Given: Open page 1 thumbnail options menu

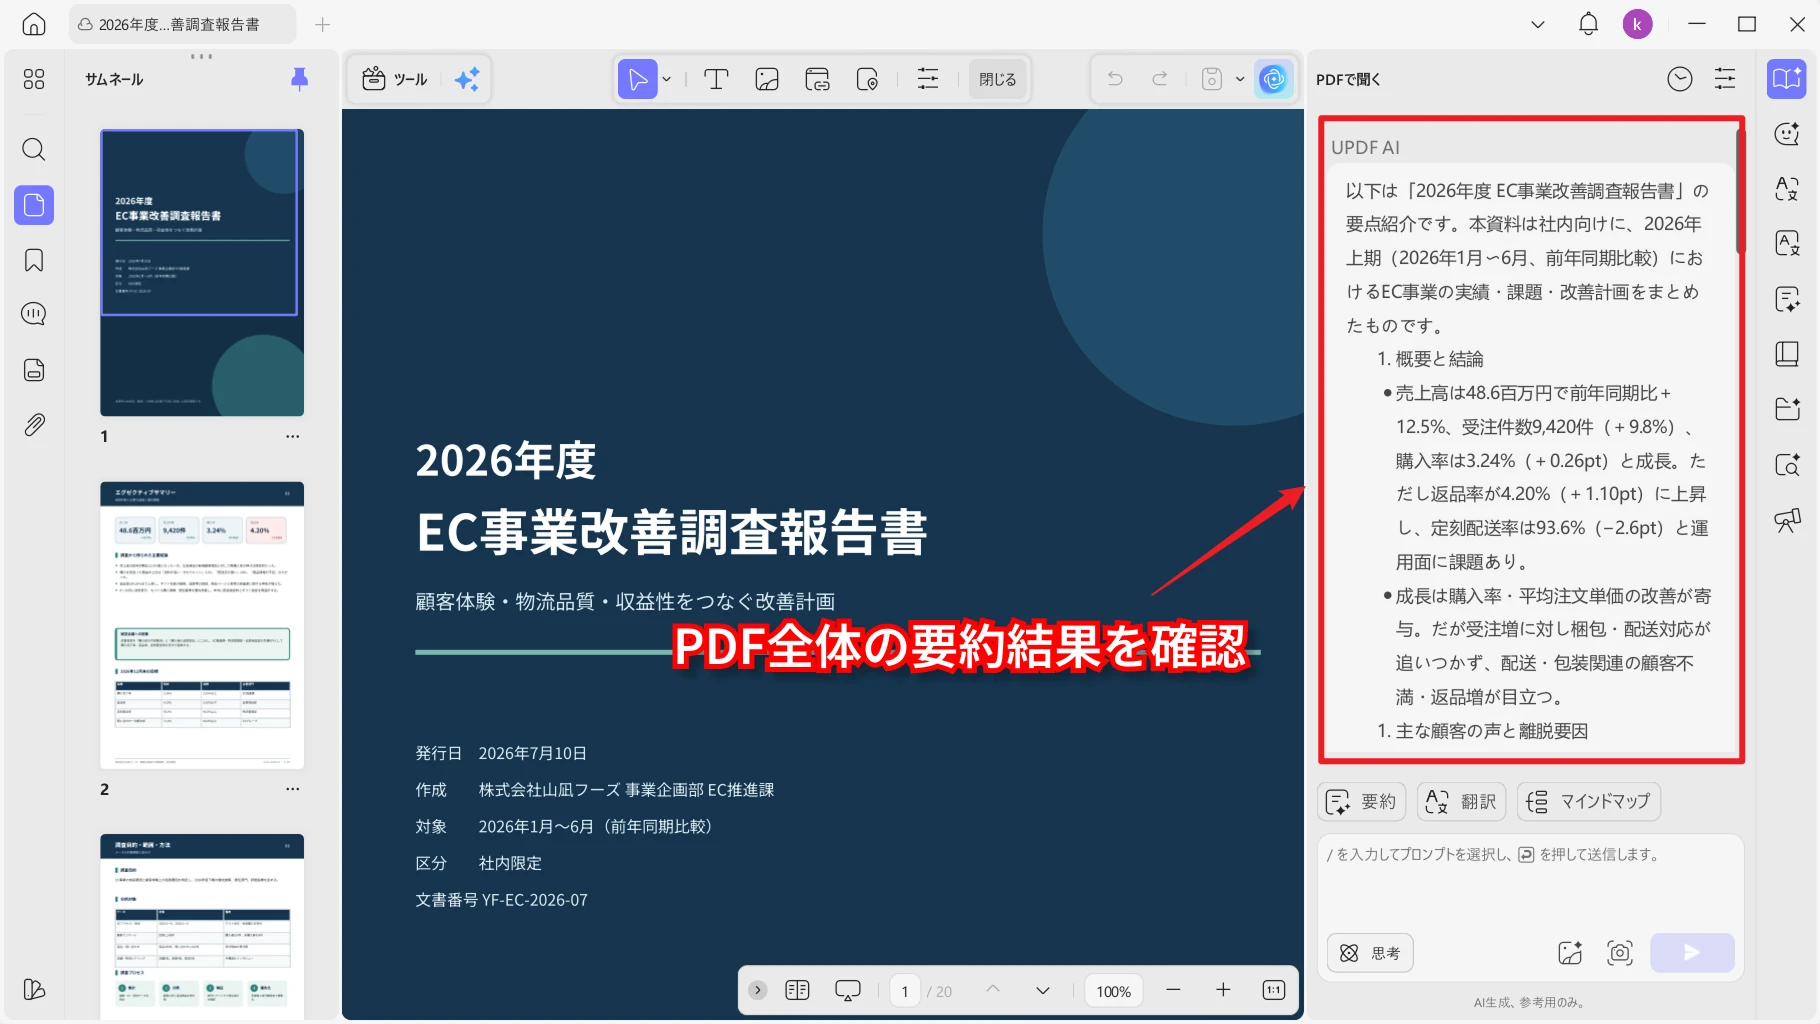Looking at the screenshot, I should (x=292, y=436).
